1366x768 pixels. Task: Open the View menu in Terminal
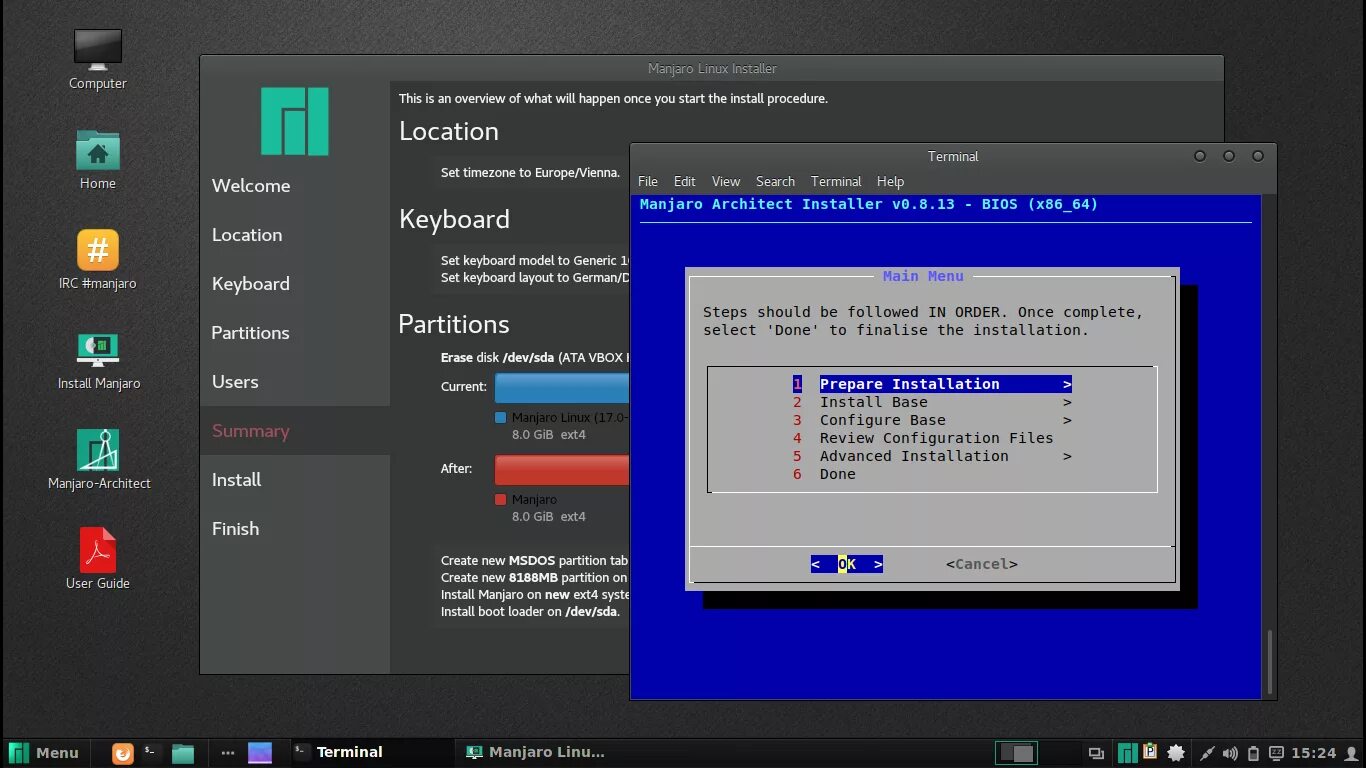(726, 181)
